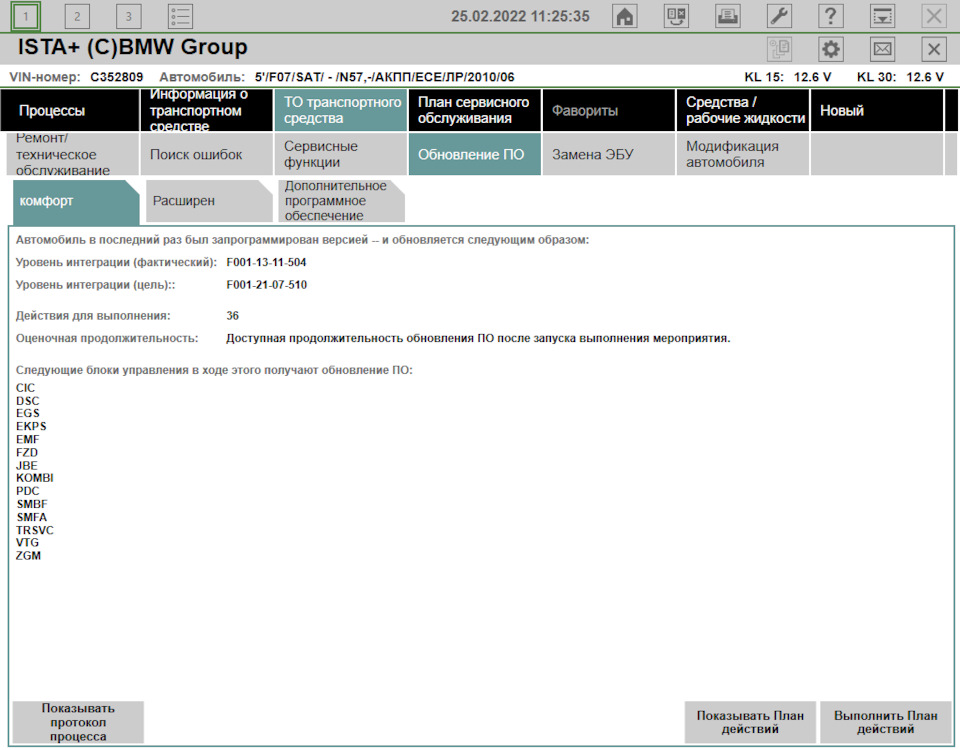Click target integration level F001-21-07-510
Viewport: 960px width, 750px height.
[x=266, y=285]
